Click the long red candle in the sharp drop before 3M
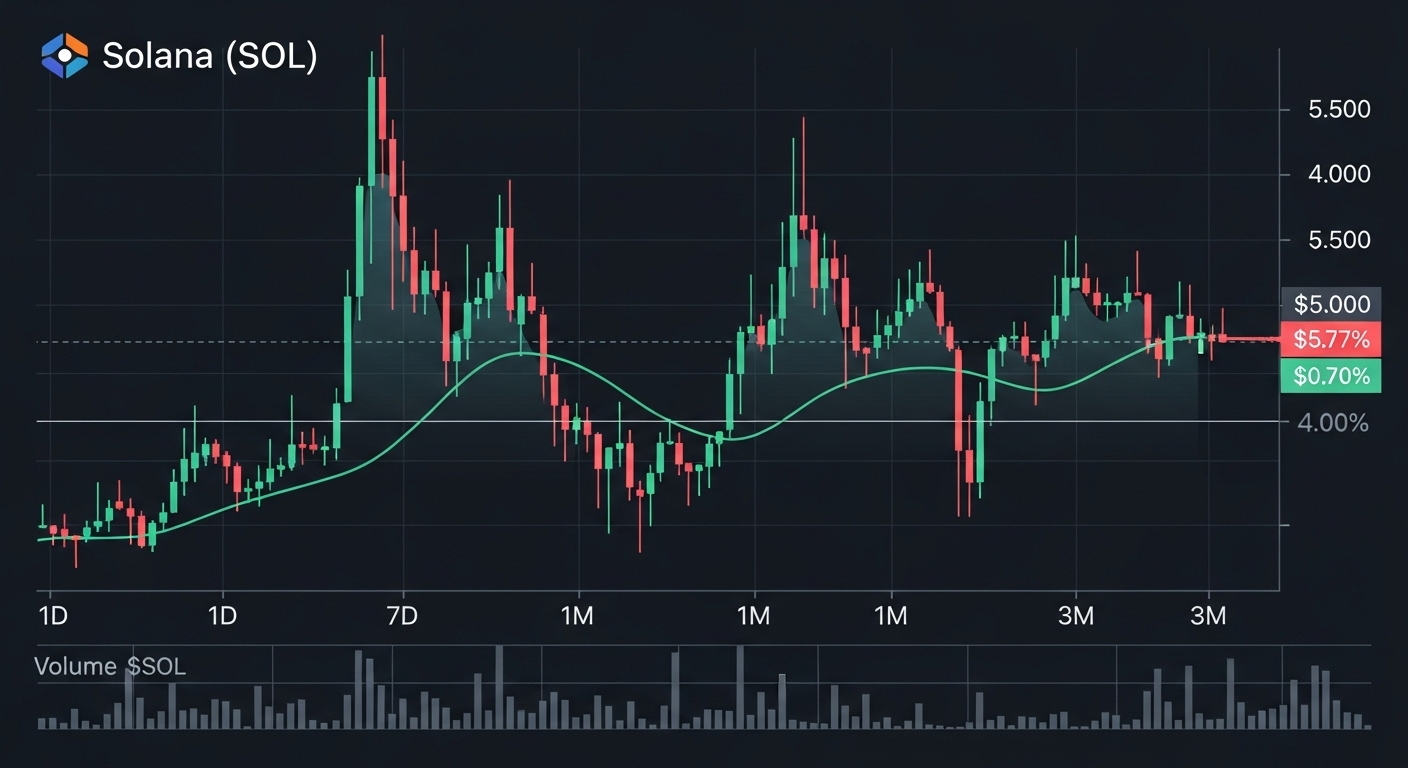 point(959,400)
